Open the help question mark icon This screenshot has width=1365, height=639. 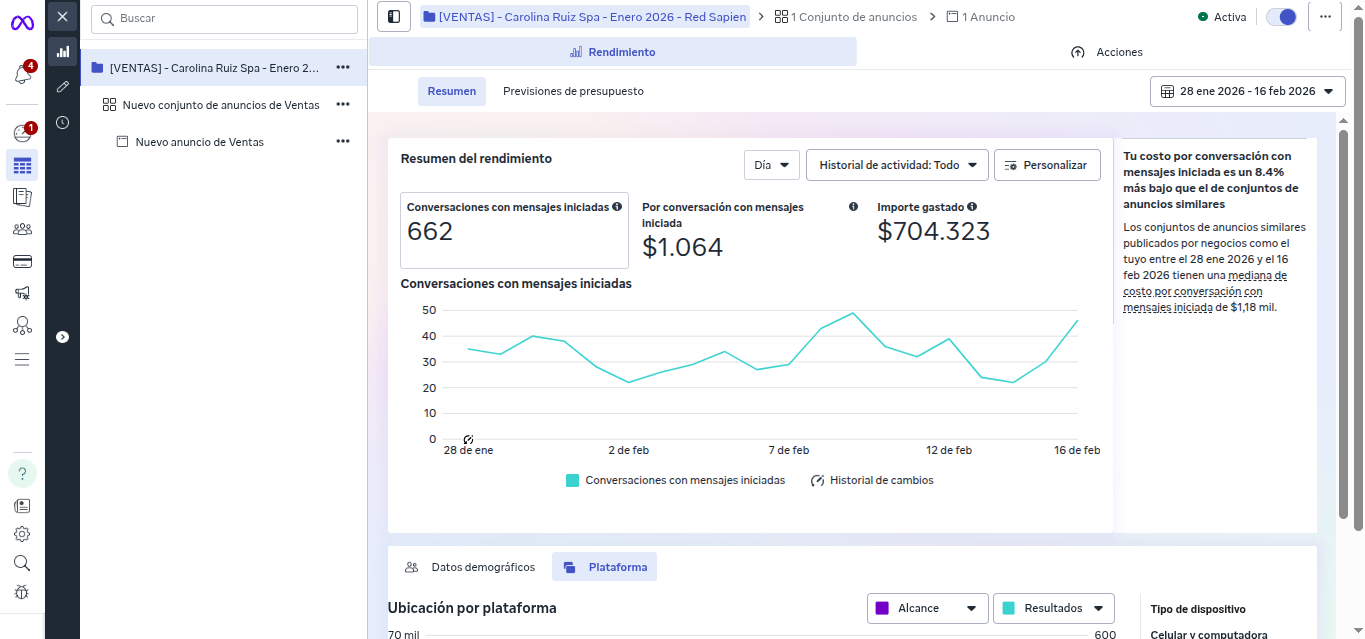pyautogui.click(x=22, y=473)
